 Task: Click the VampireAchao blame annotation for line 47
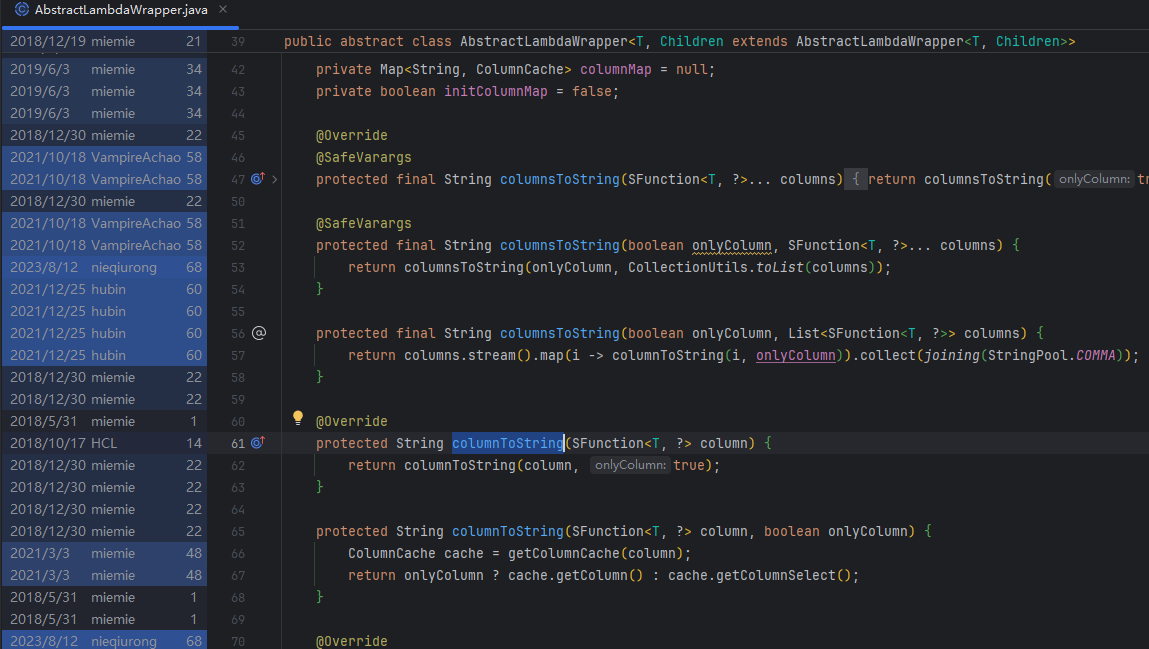(x=100, y=179)
